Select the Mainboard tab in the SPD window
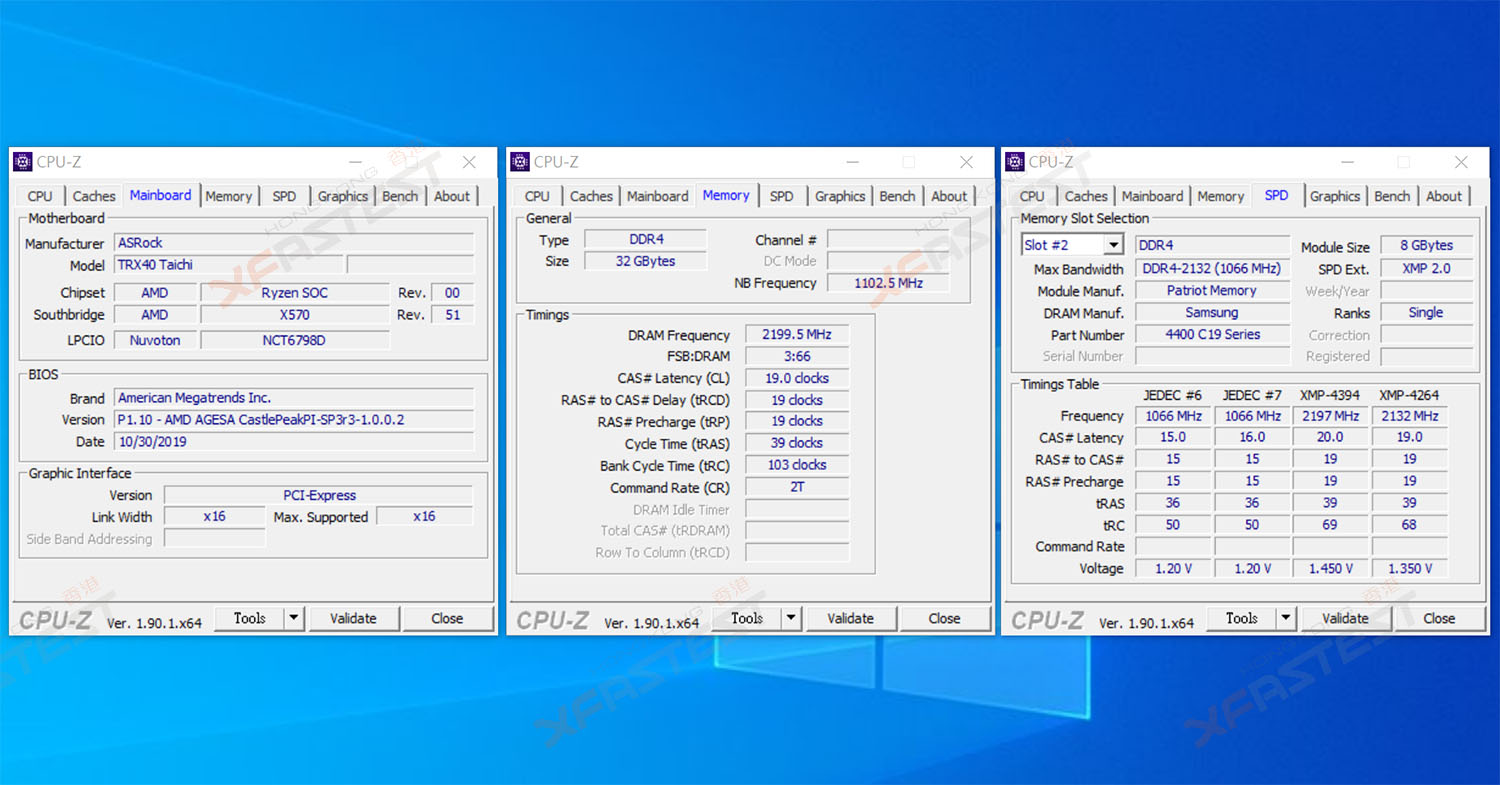 tap(1153, 196)
